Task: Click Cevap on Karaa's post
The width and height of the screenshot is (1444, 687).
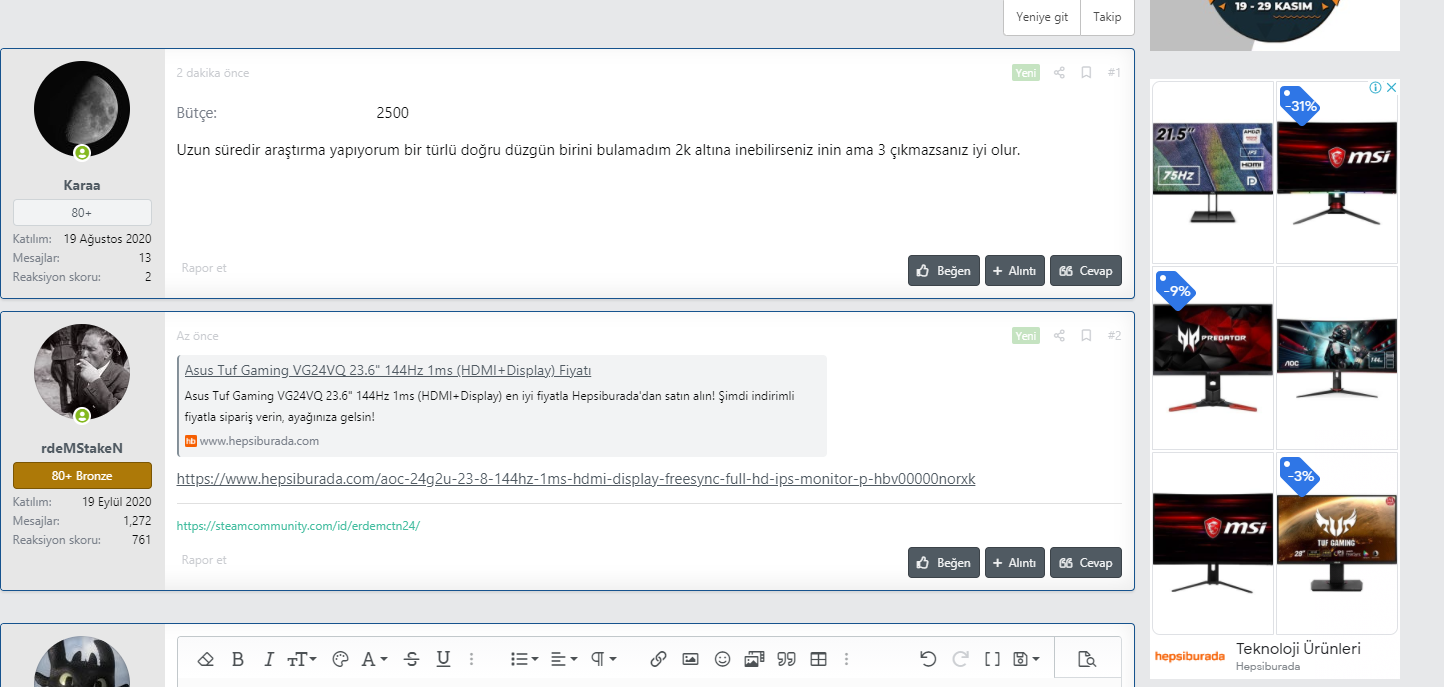Action: click(x=1086, y=271)
